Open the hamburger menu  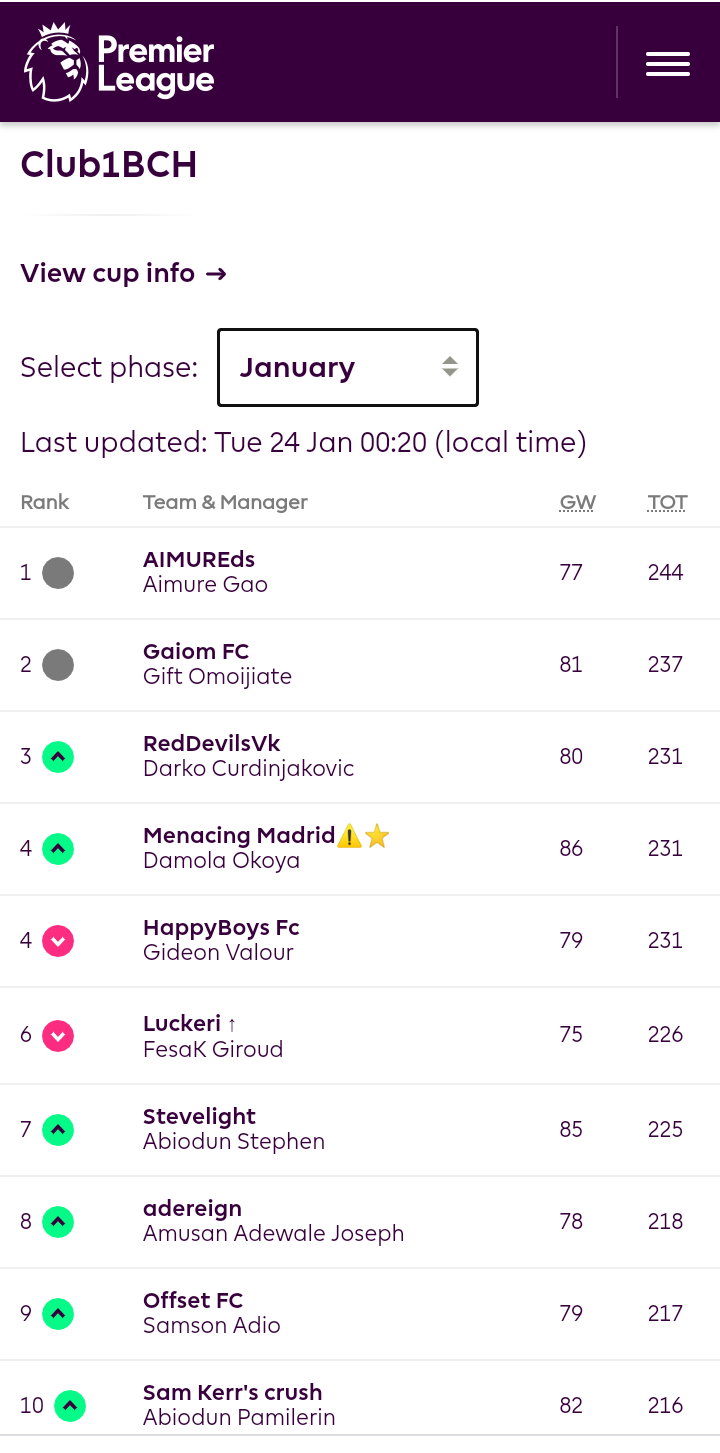tap(667, 63)
